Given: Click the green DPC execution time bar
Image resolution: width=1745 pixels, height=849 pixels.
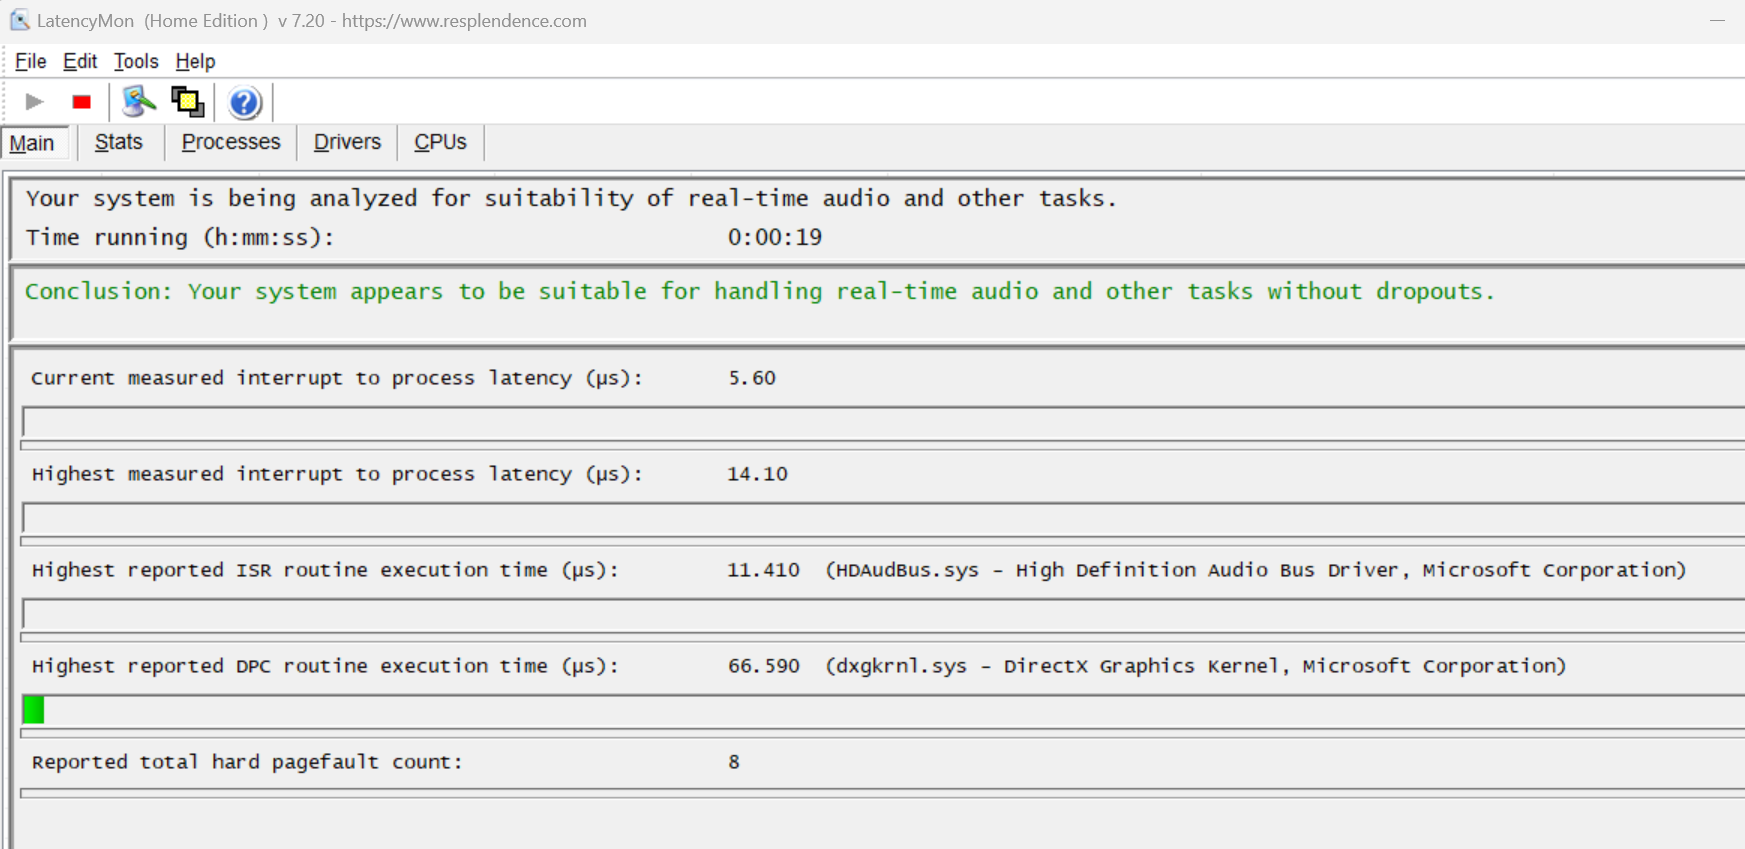Looking at the screenshot, I should point(33,710).
